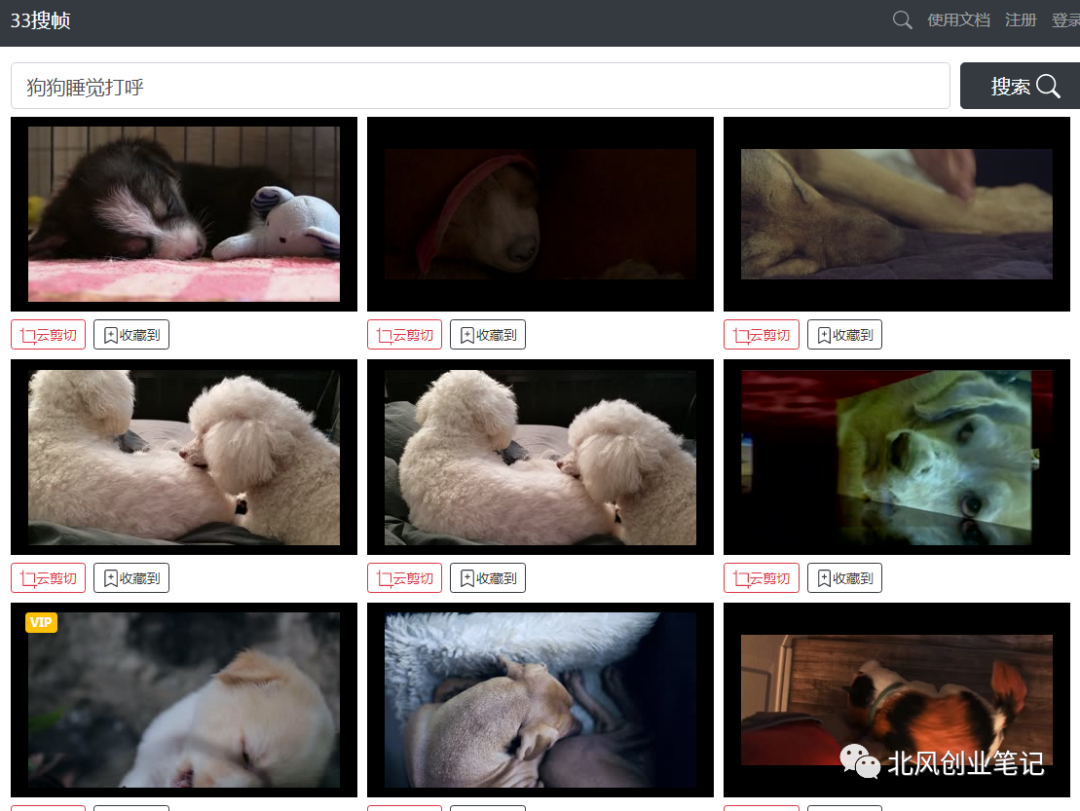
Task: Open the curled-up dog on fluffy blanket thumbnail
Action: pyautogui.click(x=540, y=700)
